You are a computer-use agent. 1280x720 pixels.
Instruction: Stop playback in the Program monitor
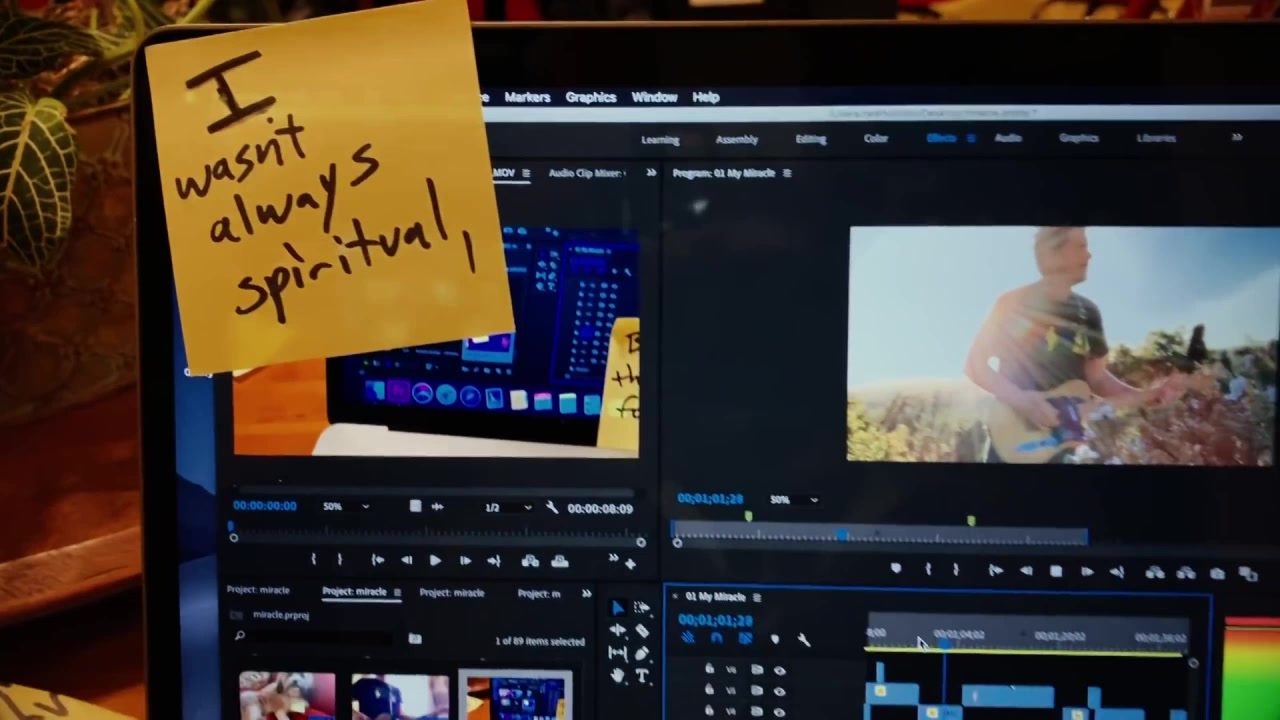point(1056,571)
